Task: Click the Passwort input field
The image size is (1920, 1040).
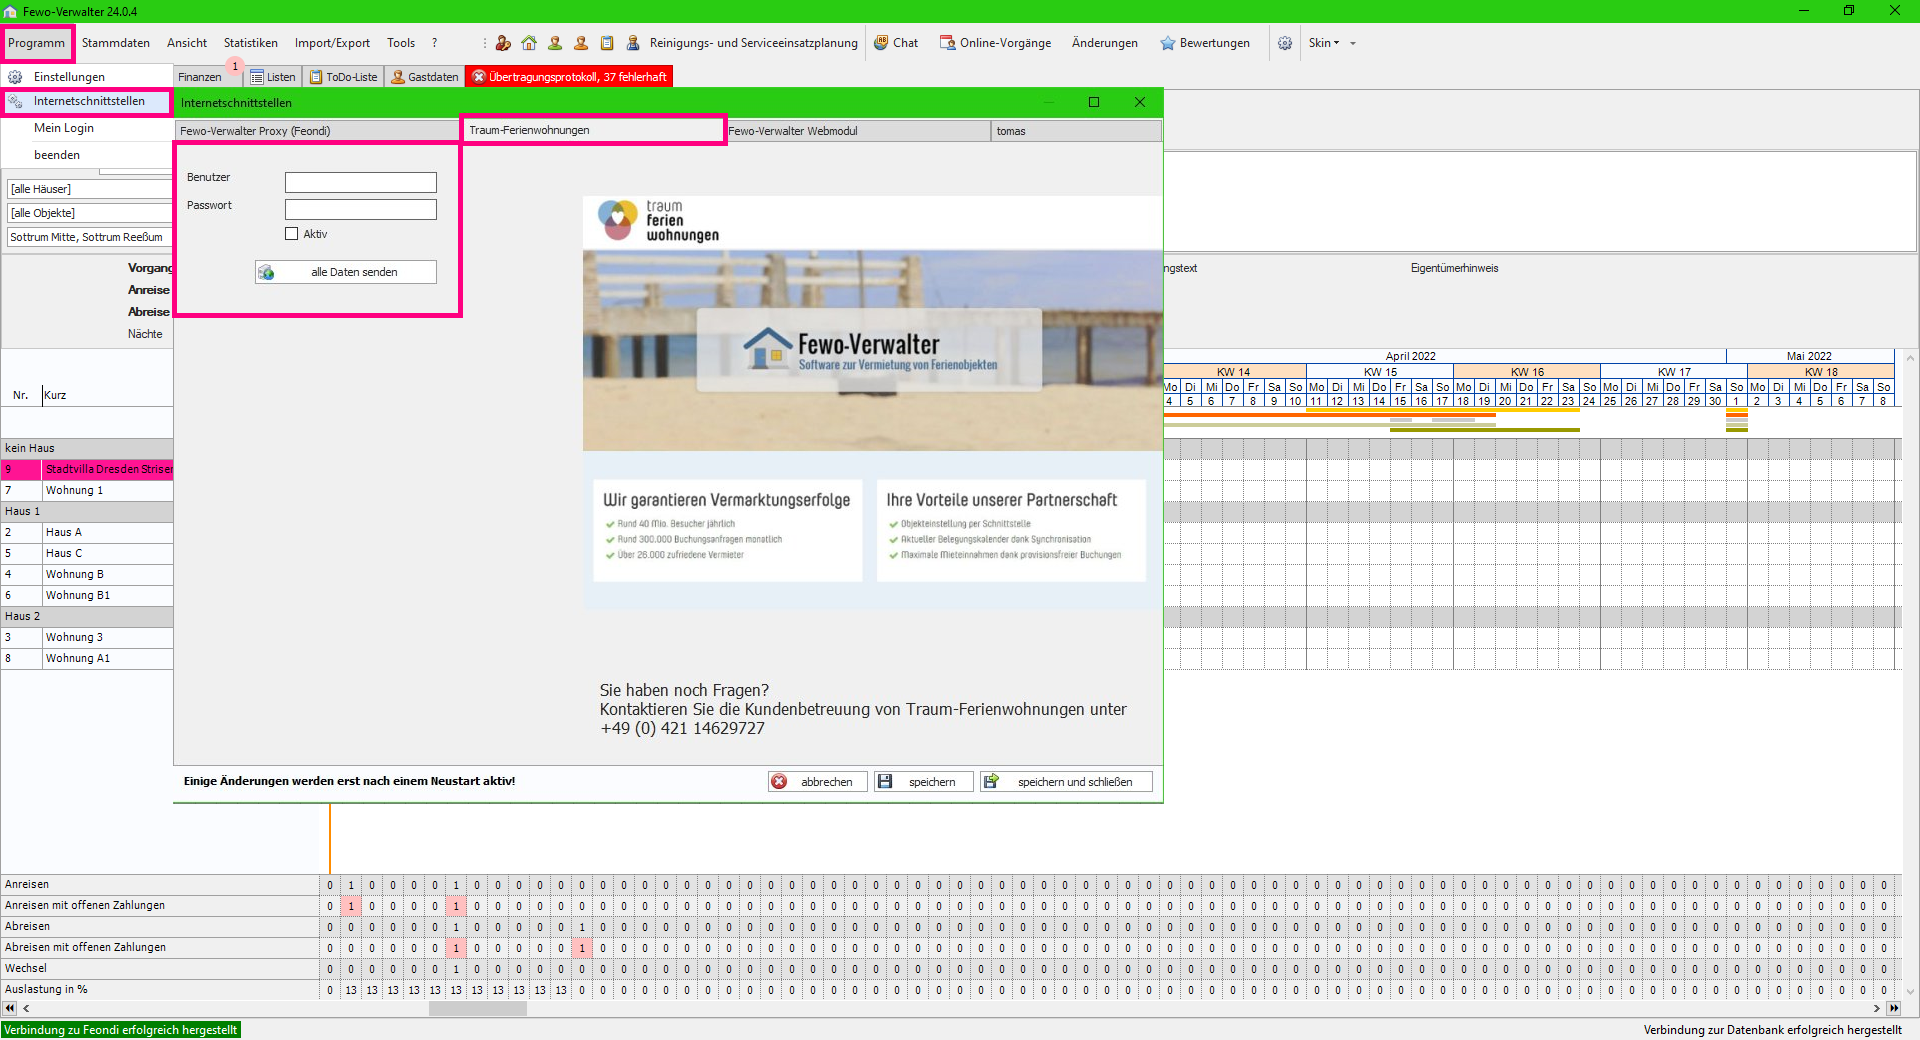Action: tap(361, 209)
